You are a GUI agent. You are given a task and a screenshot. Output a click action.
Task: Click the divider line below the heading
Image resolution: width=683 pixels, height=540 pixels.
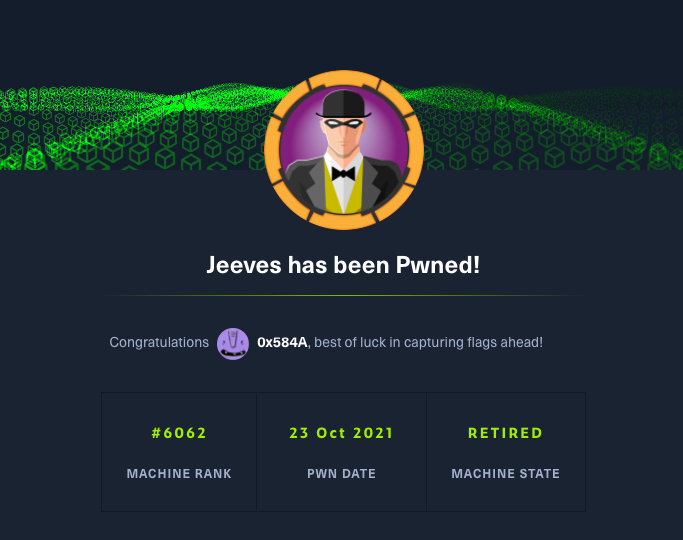[343, 296]
